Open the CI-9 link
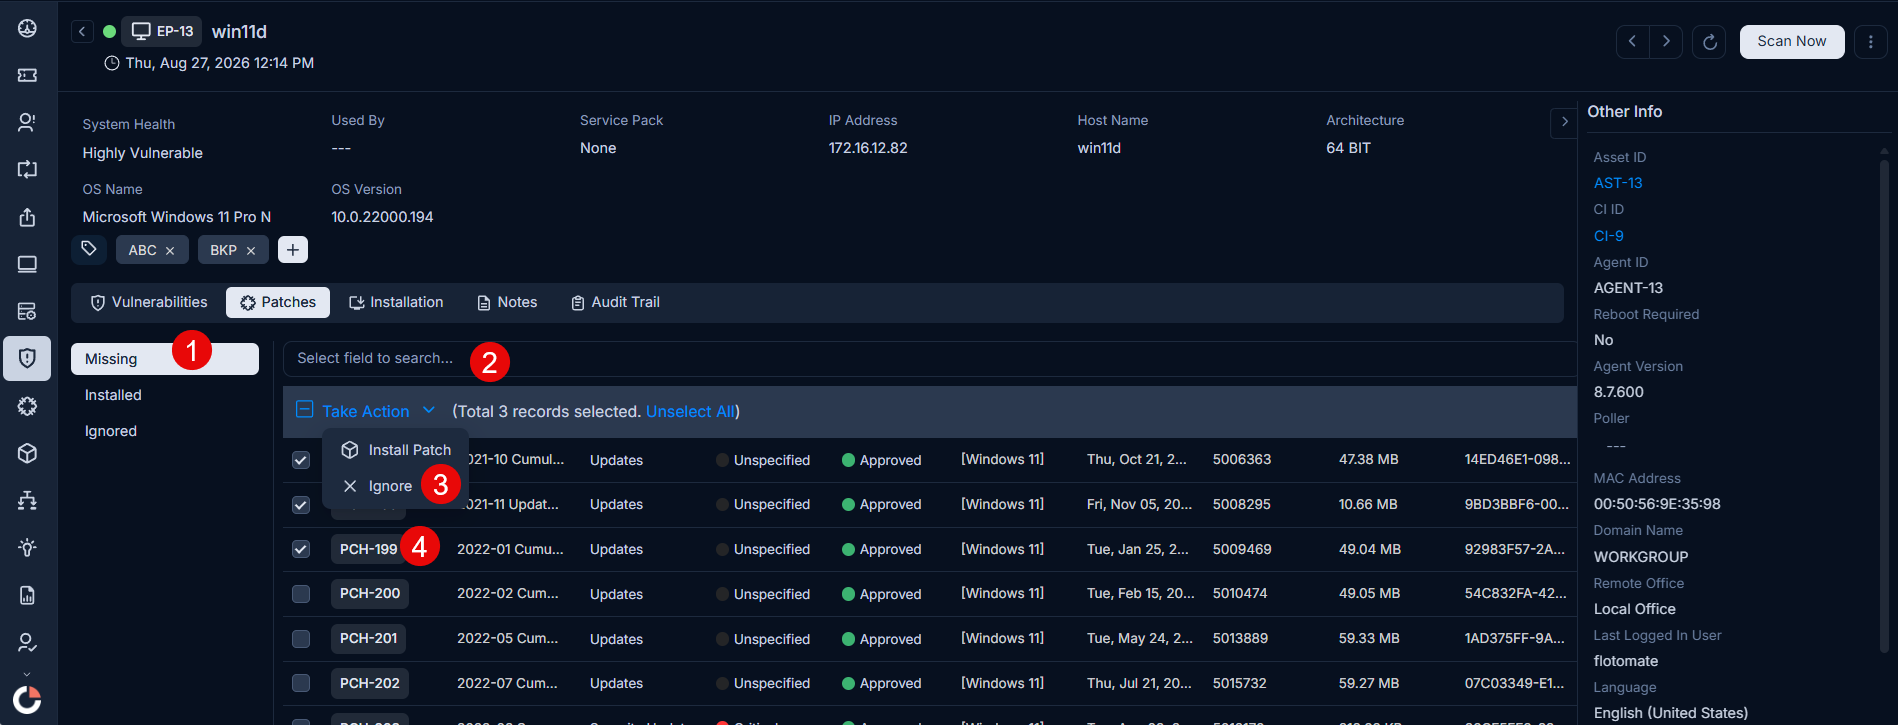 pyautogui.click(x=1608, y=236)
